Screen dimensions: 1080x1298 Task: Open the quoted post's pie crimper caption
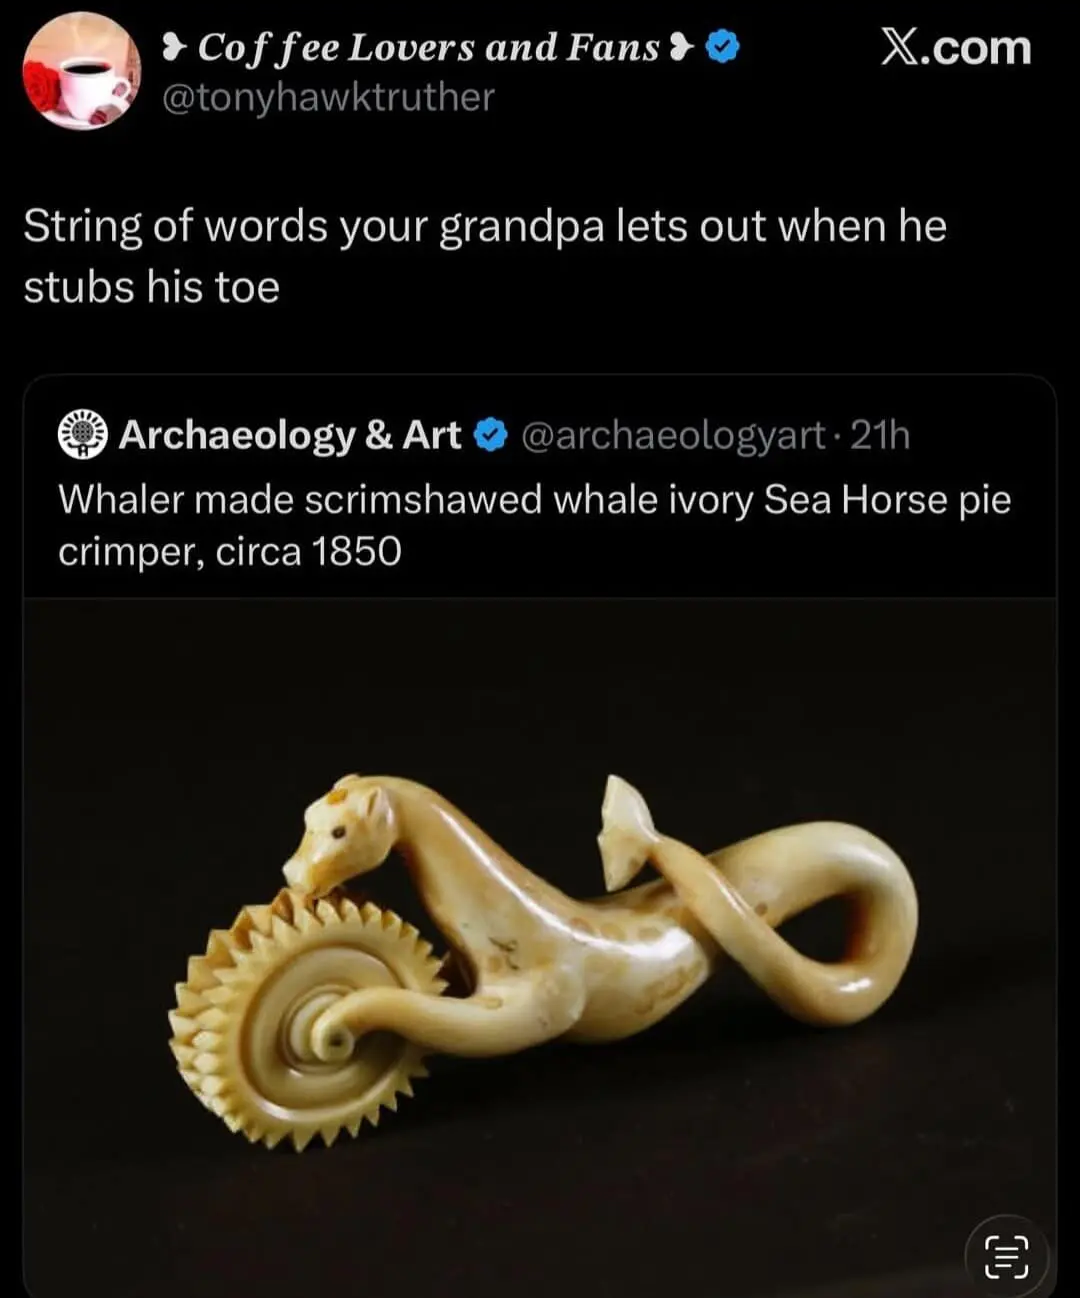coord(534,525)
